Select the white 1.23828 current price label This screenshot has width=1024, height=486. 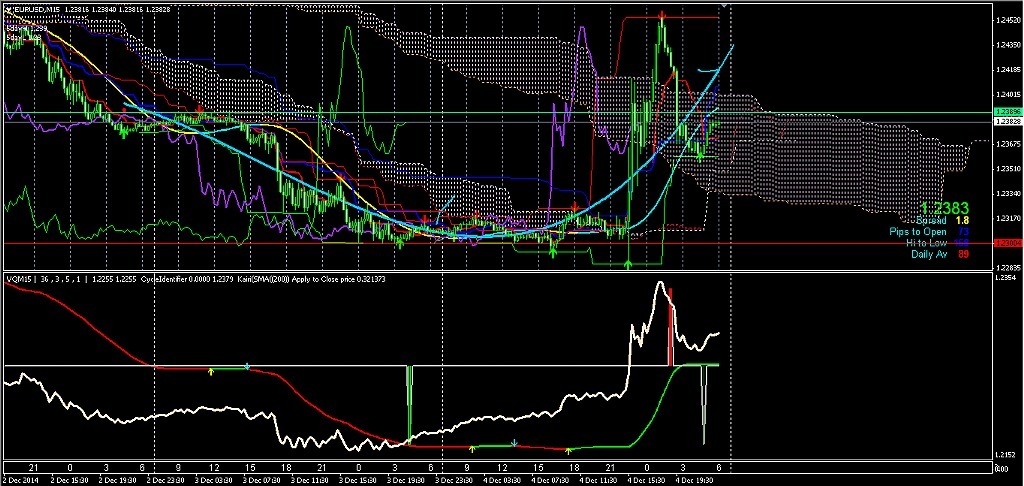[x=1006, y=122]
